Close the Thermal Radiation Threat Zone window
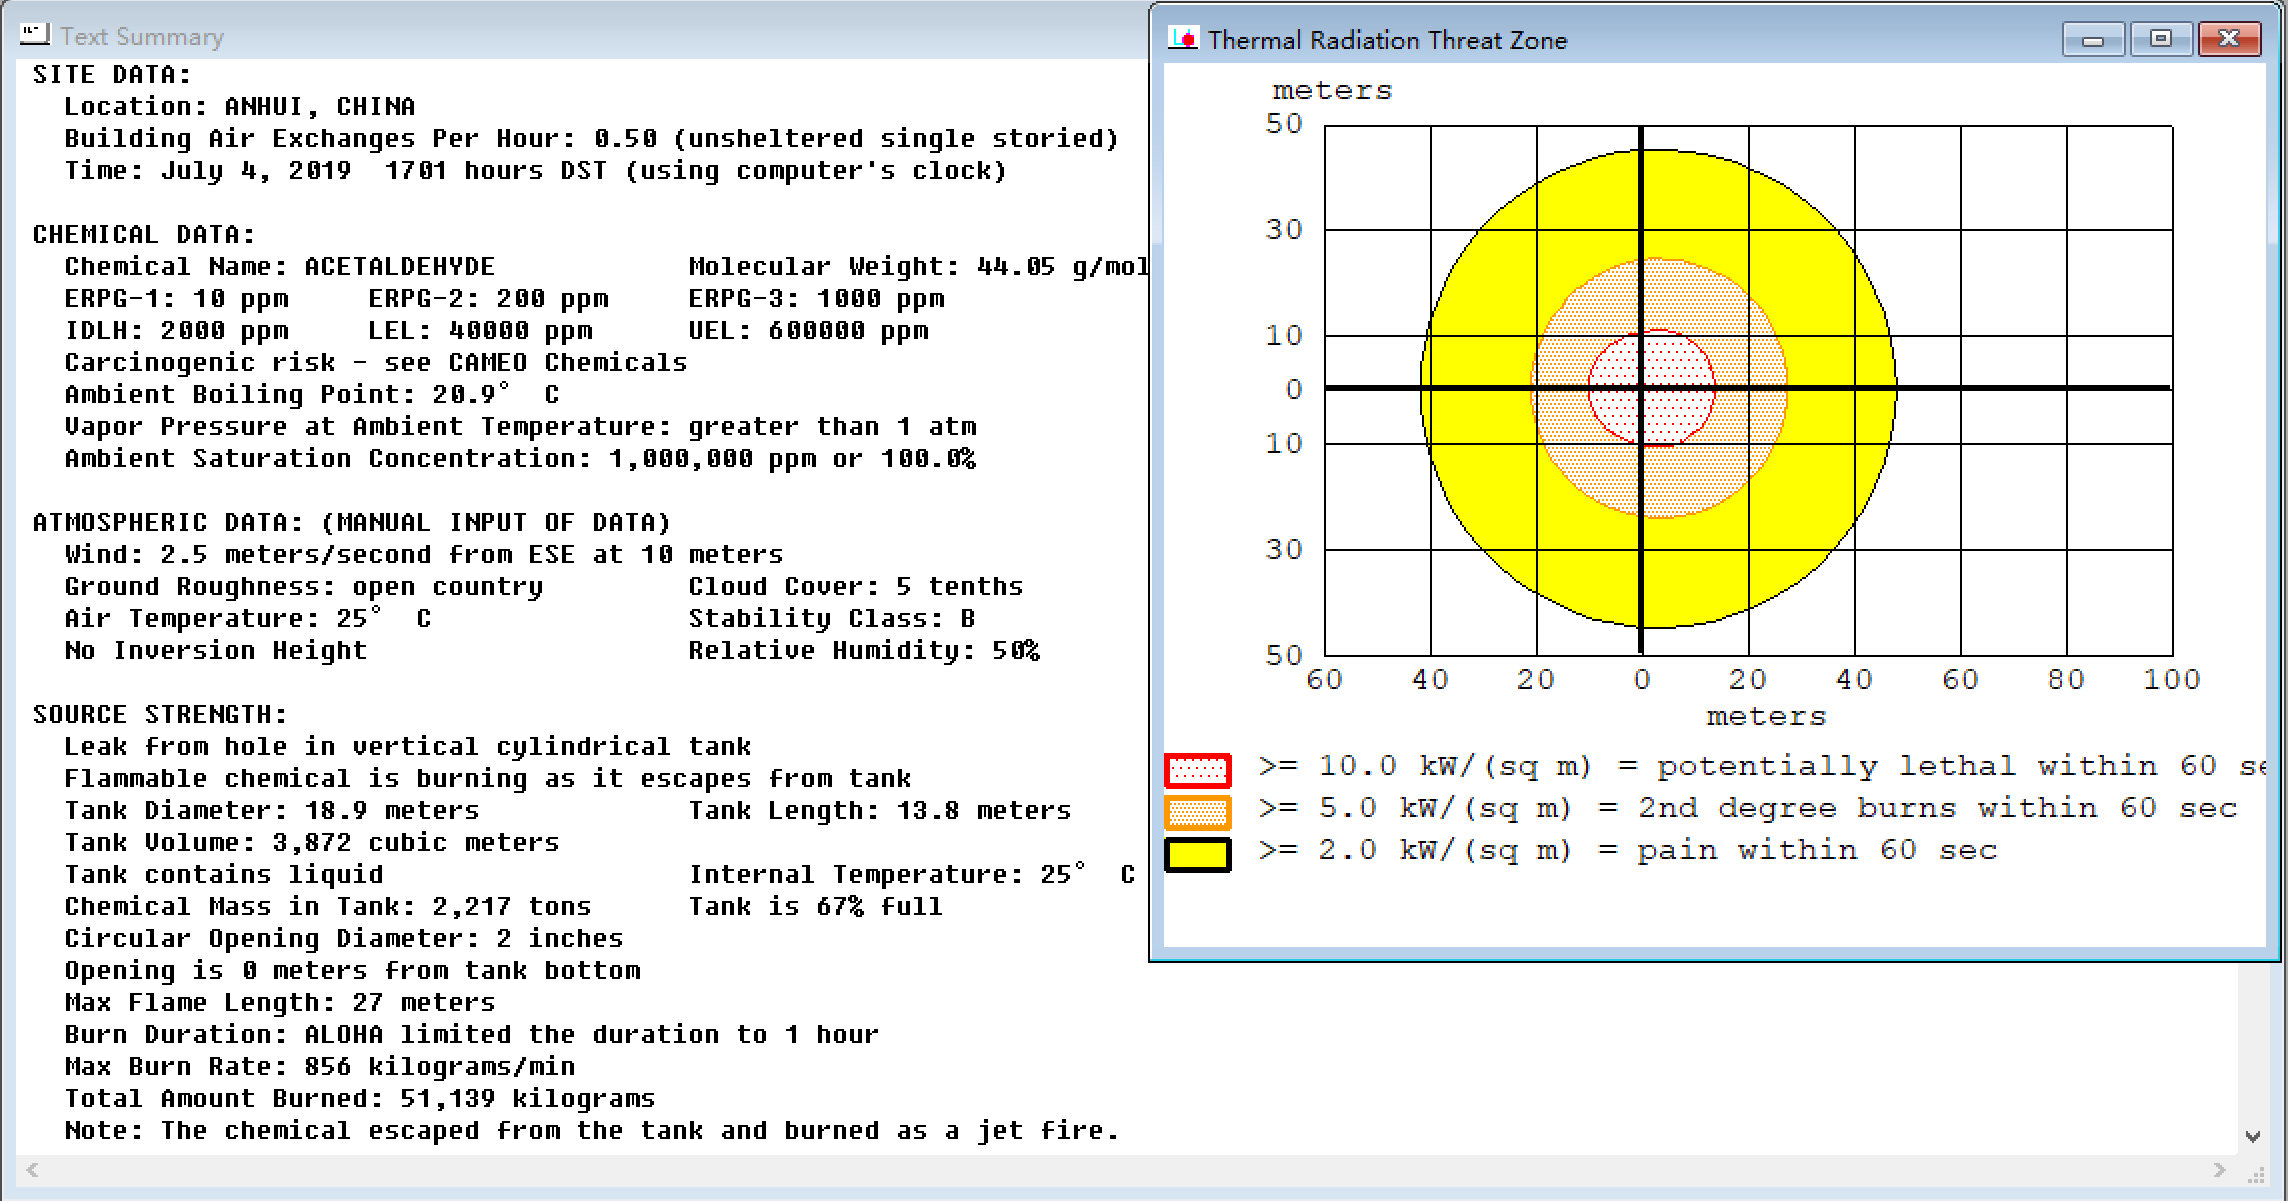The height and width of the screenshot is (1201, 2288). point(2229,40)
